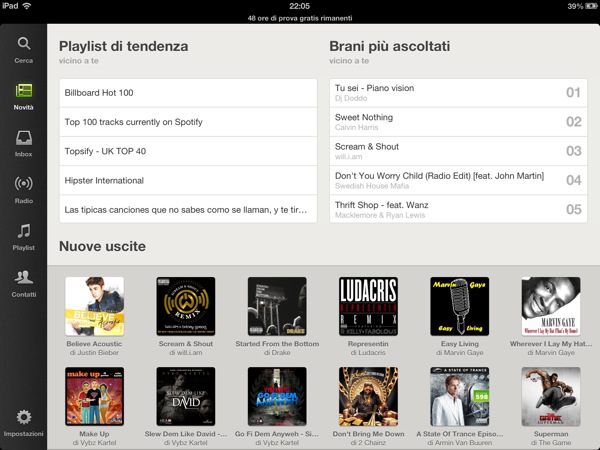Open A State Of Trance album cover

click(x=459, y=396)
